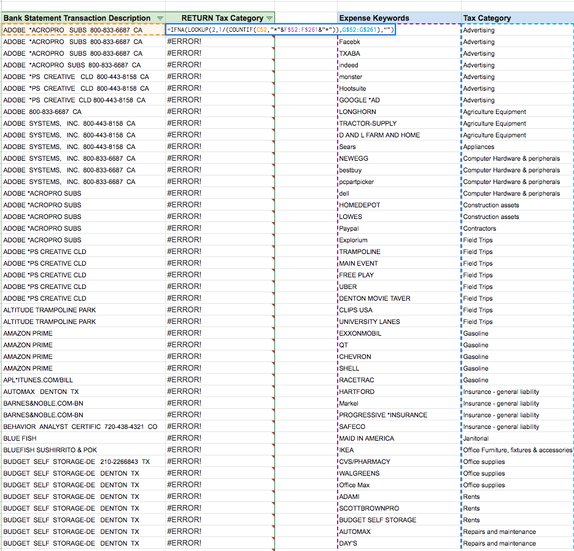Select Repairs and maintenance cell next to DAY'S
574x551 pixels.
coord(517,543)
